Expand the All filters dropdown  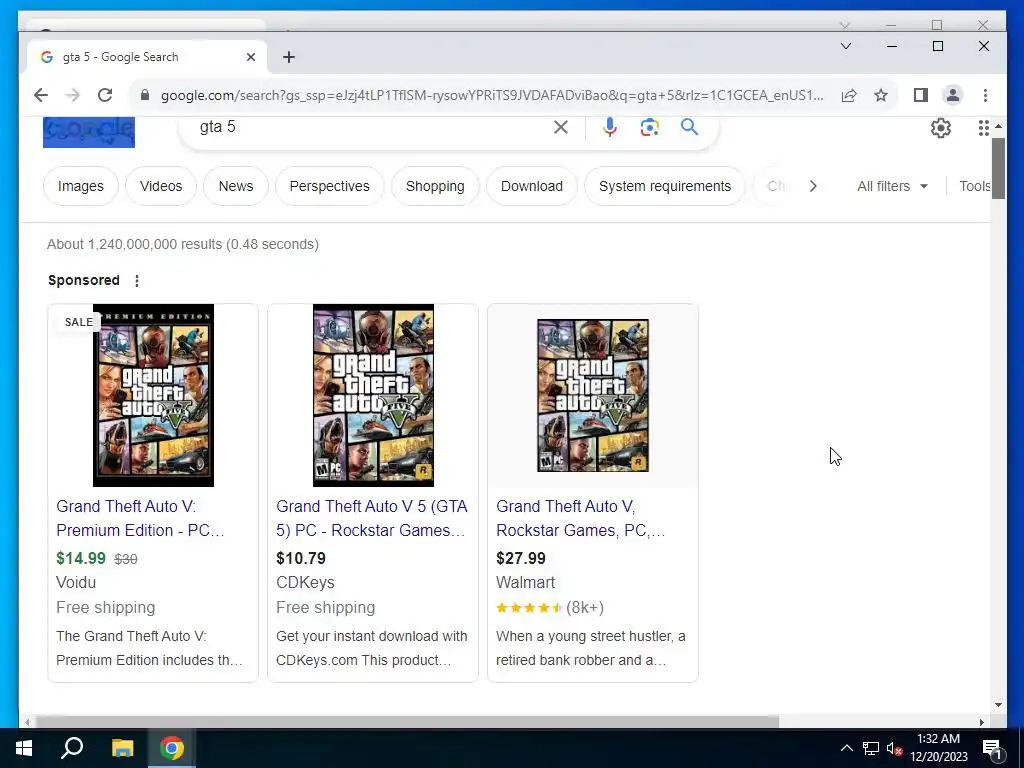(x=892, y=186)
